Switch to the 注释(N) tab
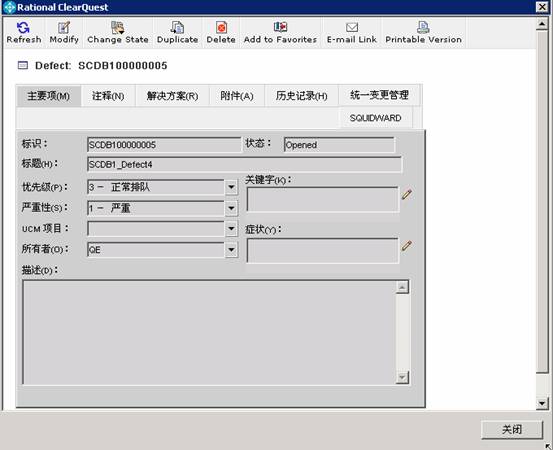 pyautogui.click(x=108, y=96)
